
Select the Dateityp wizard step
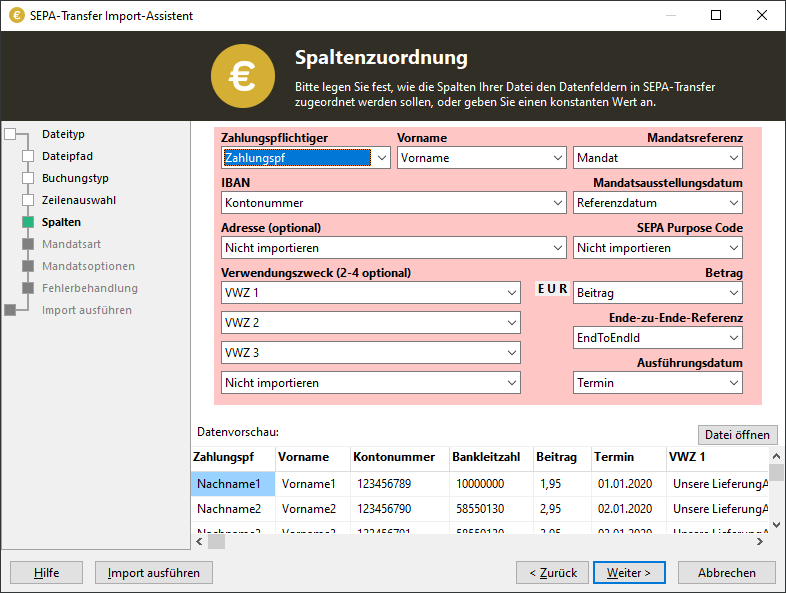pyautogui.click(x=63, y=134)
